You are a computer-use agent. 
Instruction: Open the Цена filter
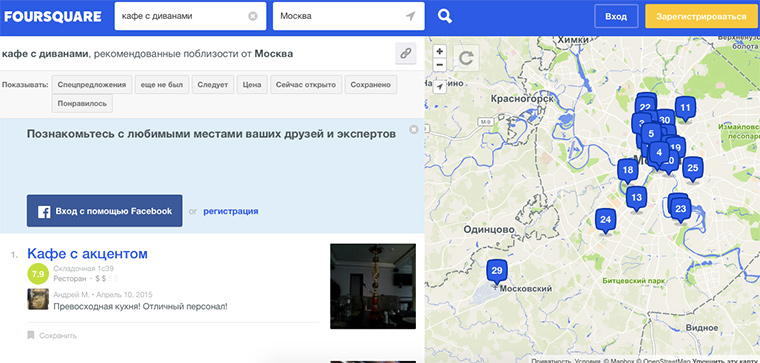[x=252, y=85]
